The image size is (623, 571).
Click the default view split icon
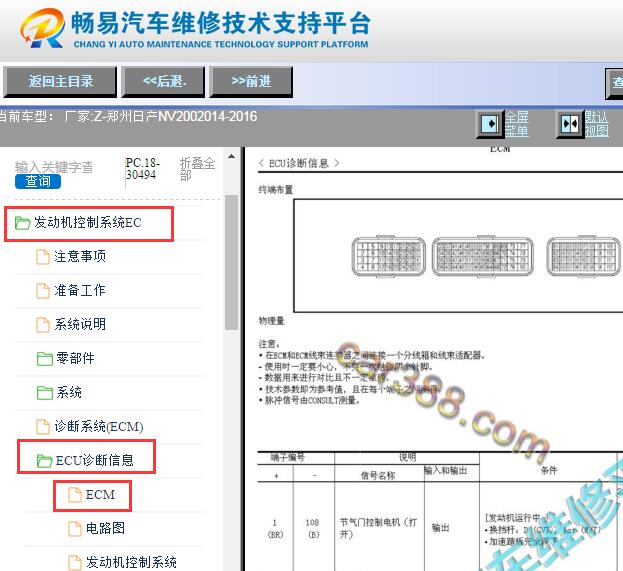point(570,124)
